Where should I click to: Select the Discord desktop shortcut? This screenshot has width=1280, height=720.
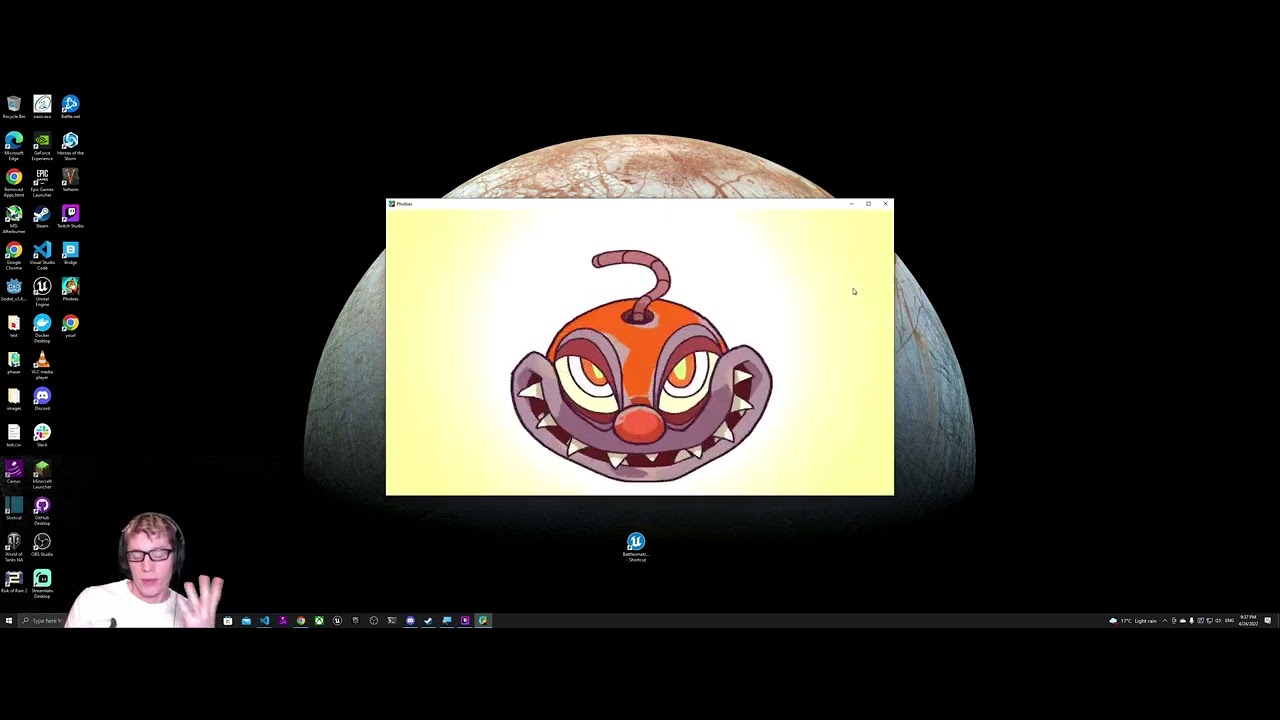(x=42, y=400)
